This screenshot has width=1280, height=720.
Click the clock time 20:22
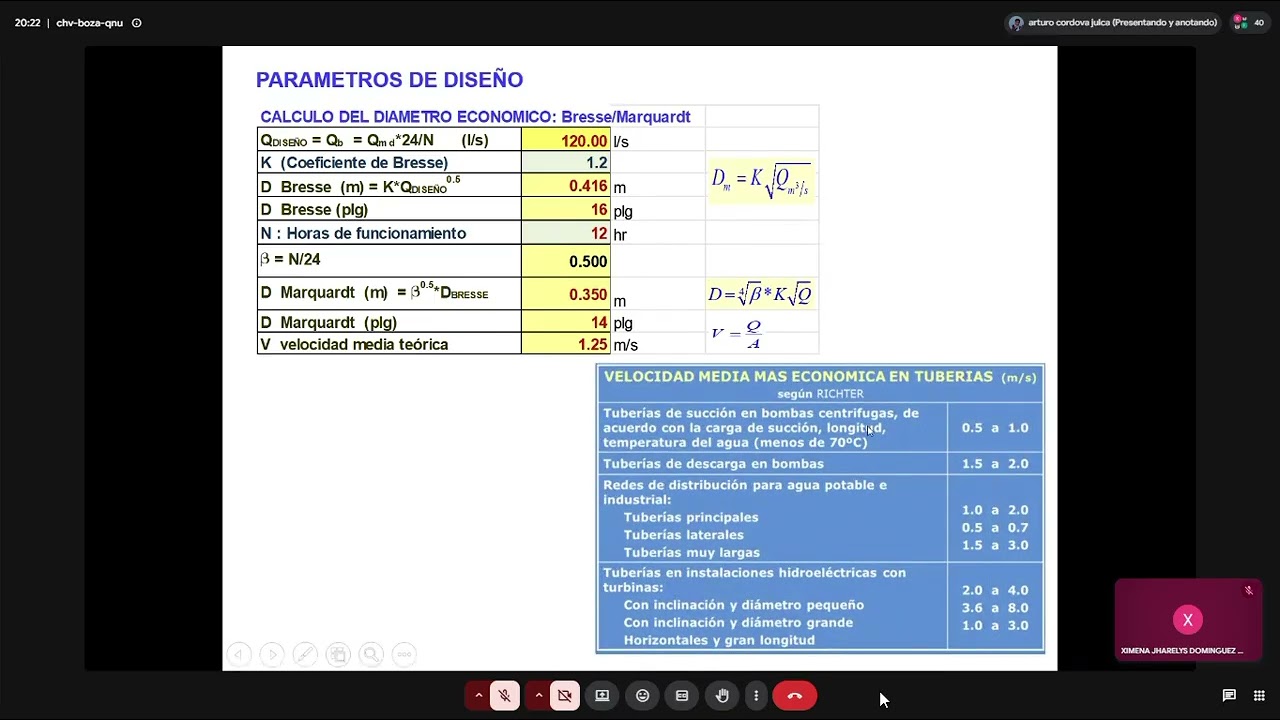pos(28,23)
